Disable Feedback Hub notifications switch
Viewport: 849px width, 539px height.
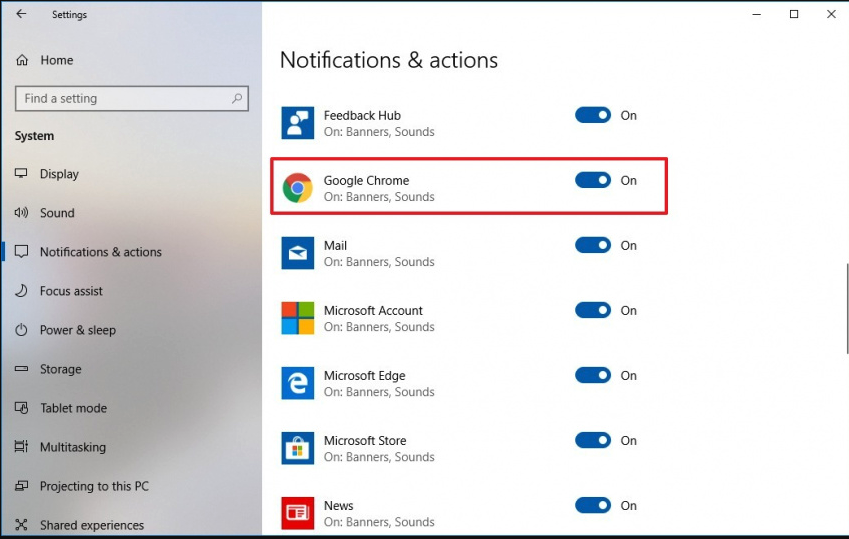[593, 115]
